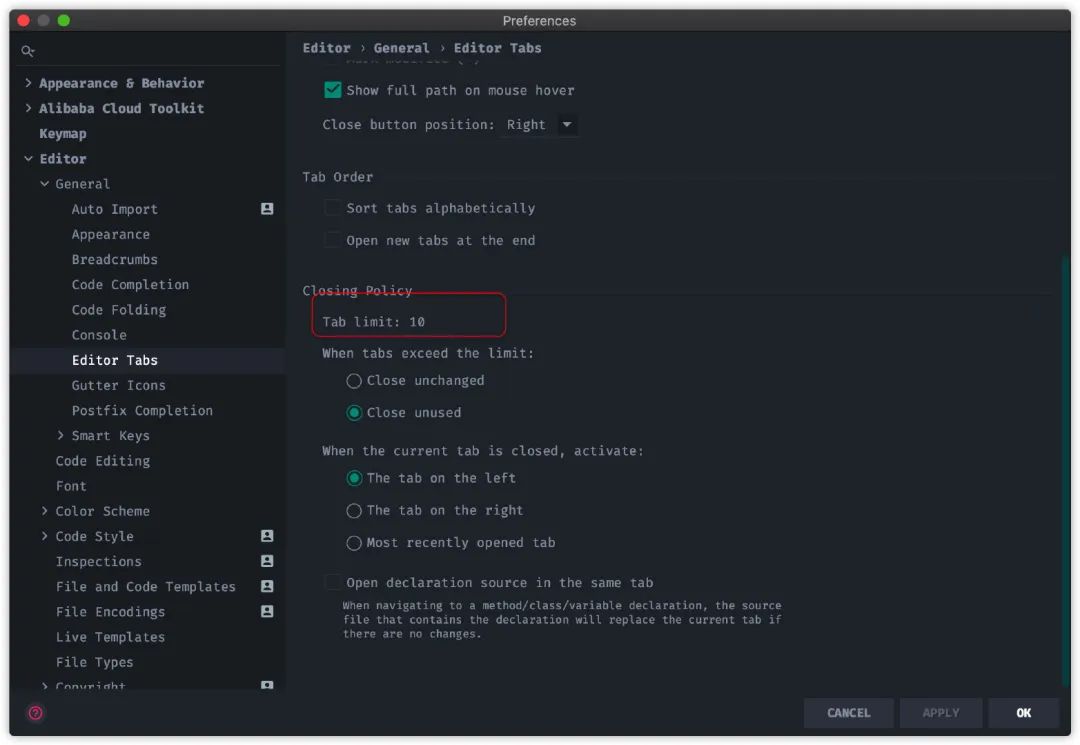This screenshot has width=1080, height=745.
Task: Open the Keymap settings page
Action: [63, 134]
